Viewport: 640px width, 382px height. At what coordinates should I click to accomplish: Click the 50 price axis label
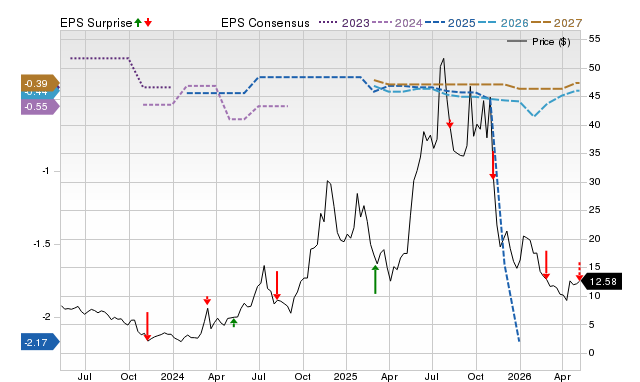pos(594,67)
